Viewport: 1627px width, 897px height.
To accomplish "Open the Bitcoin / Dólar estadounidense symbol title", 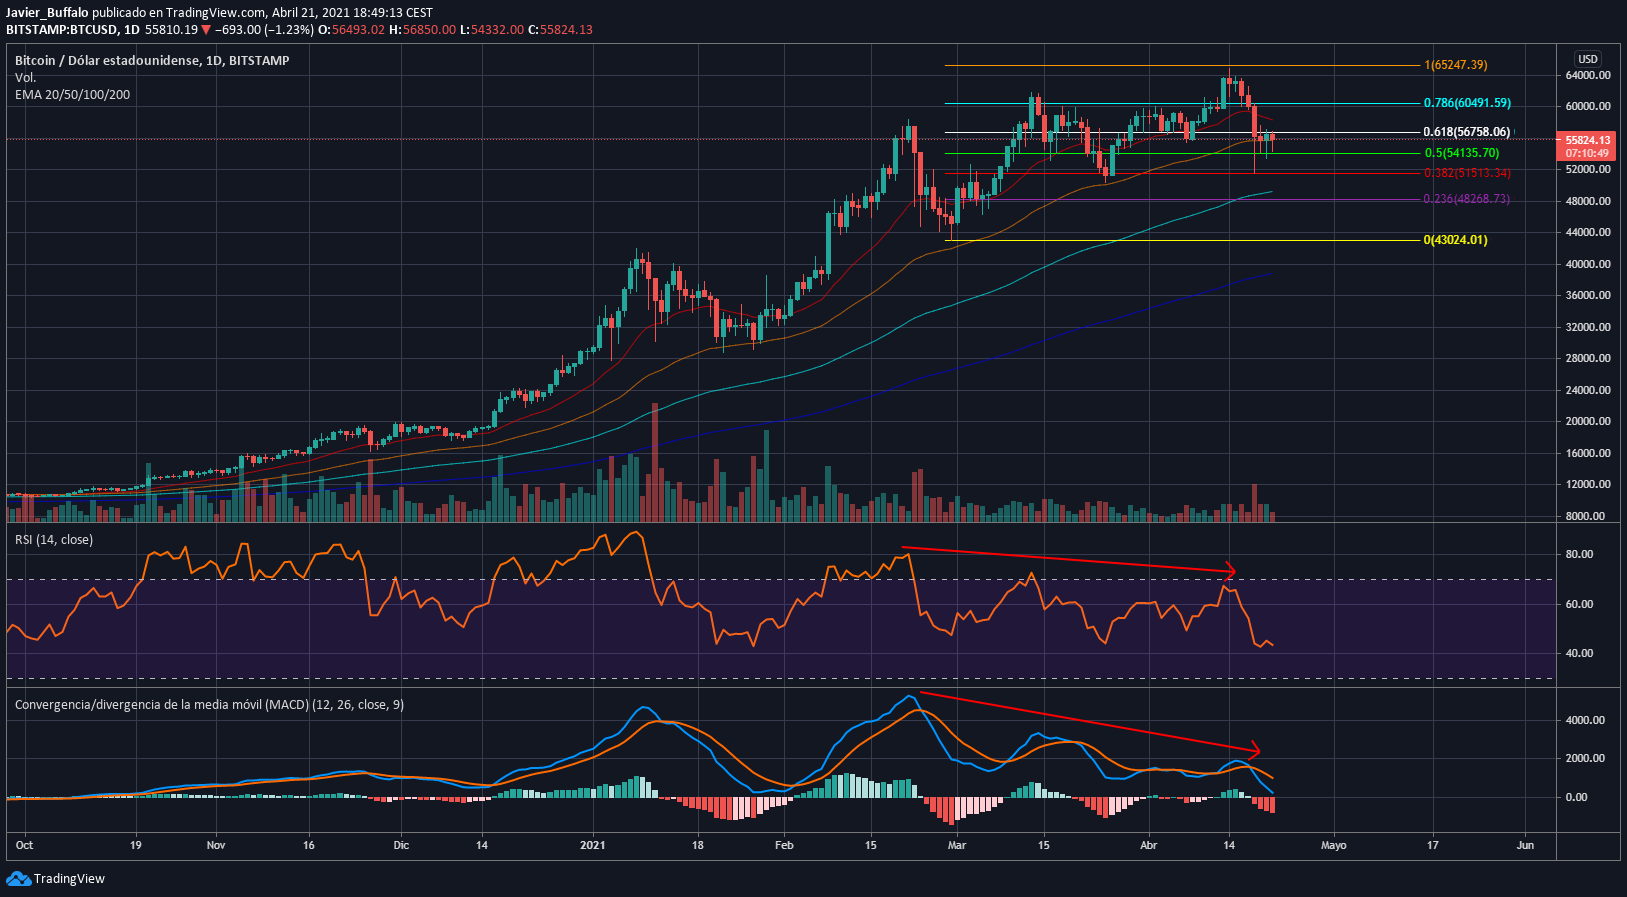I will coord(152,61).
